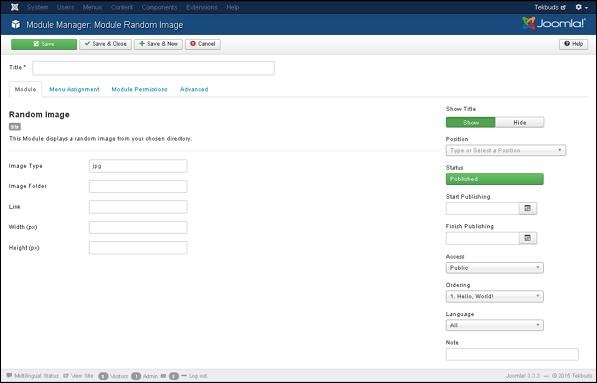Click the Save & Close button
Screen dimensions: 597x383
[105, 44]
